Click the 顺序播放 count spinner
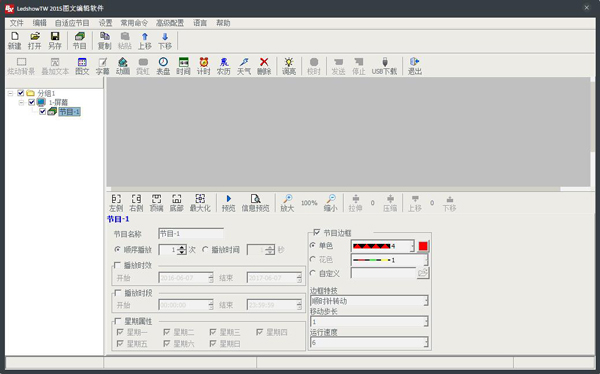This screenshot has height=374, width=600. [x=182, y=250]
